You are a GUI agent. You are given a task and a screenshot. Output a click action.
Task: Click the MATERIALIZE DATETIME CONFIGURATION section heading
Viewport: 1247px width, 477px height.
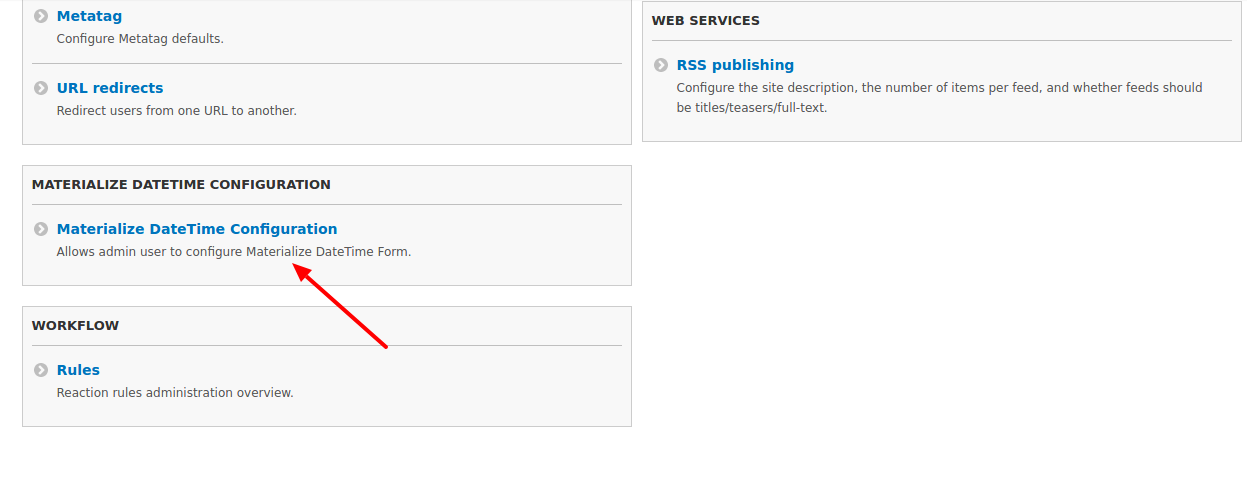click(181, 185)
